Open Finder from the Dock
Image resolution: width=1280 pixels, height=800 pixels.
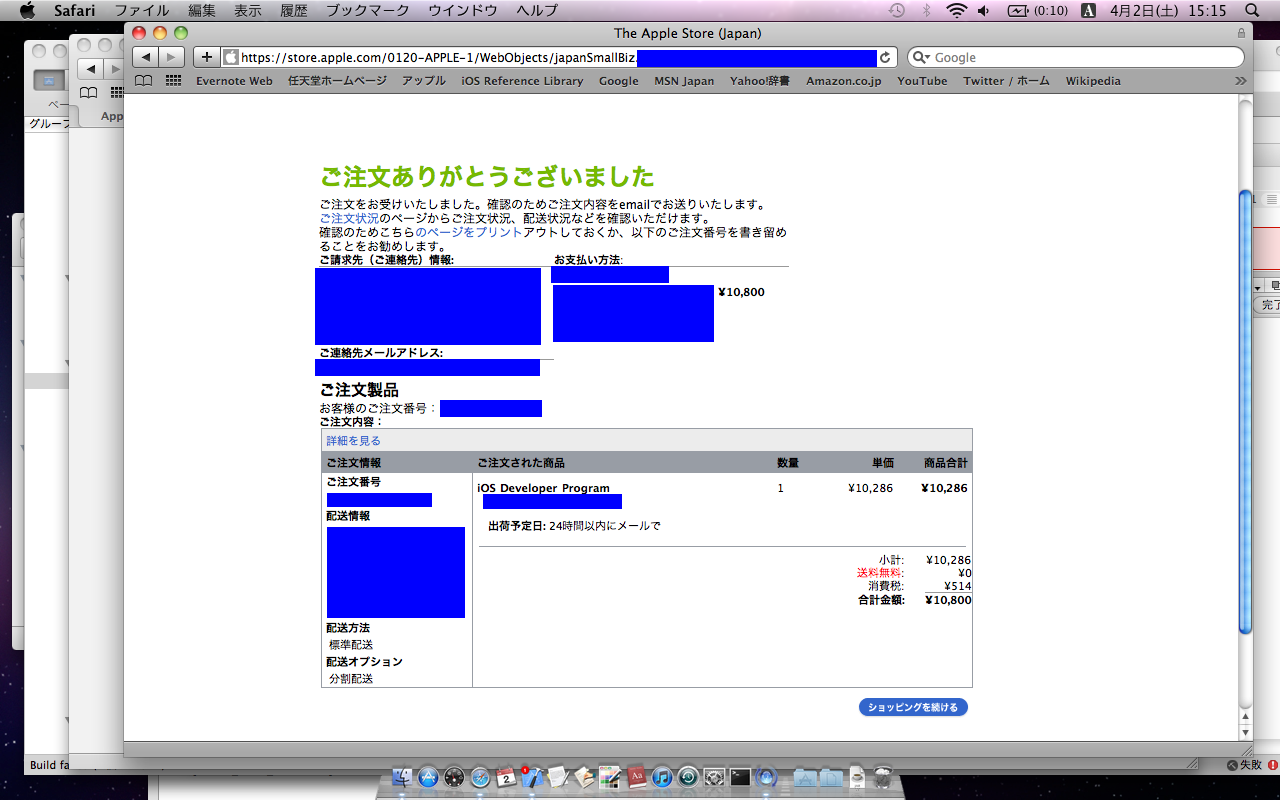point(403,777)
